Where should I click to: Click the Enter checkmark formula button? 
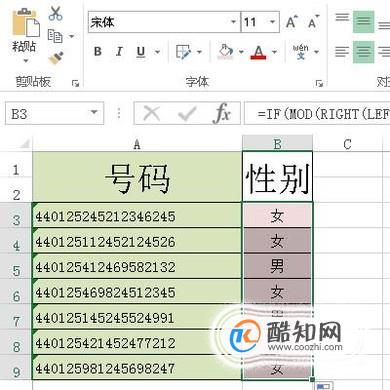point(187,113)
